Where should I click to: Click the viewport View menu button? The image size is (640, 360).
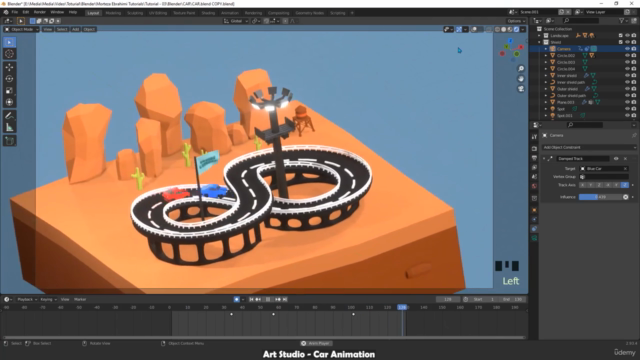47,29
